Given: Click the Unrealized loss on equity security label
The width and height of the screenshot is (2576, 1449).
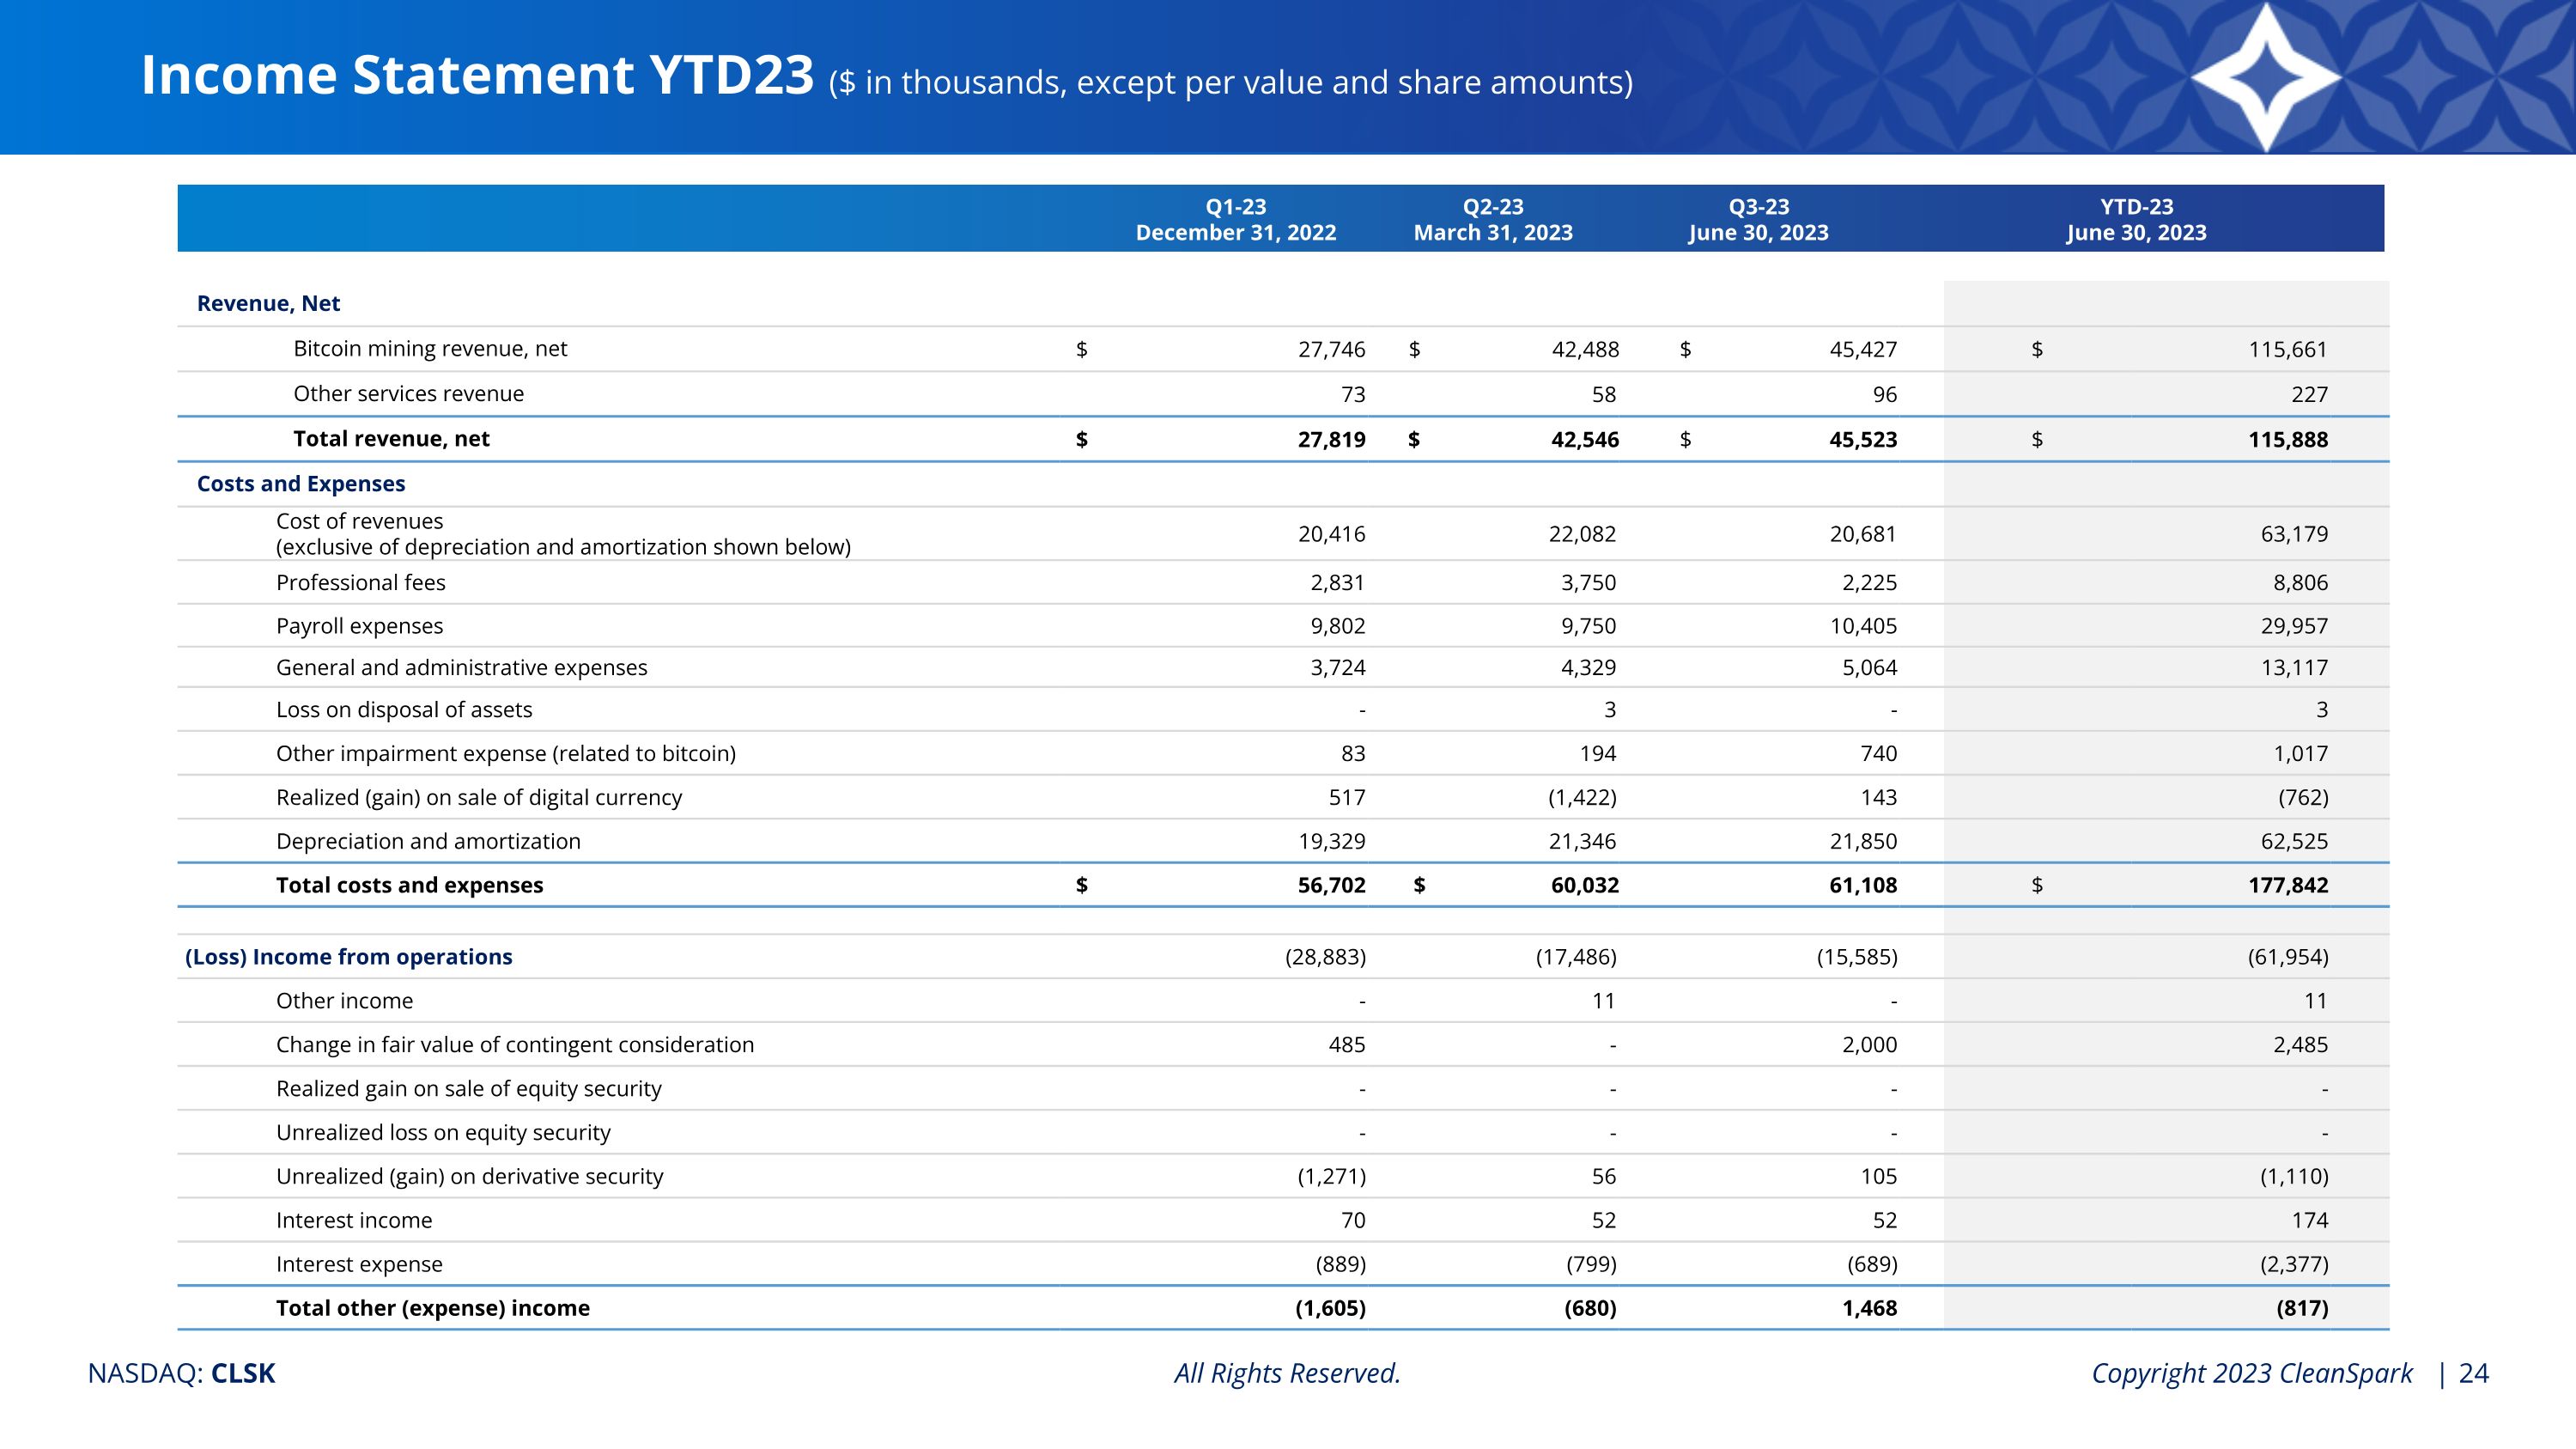Looking at the screenshot, I should [x=443, y=1133].
